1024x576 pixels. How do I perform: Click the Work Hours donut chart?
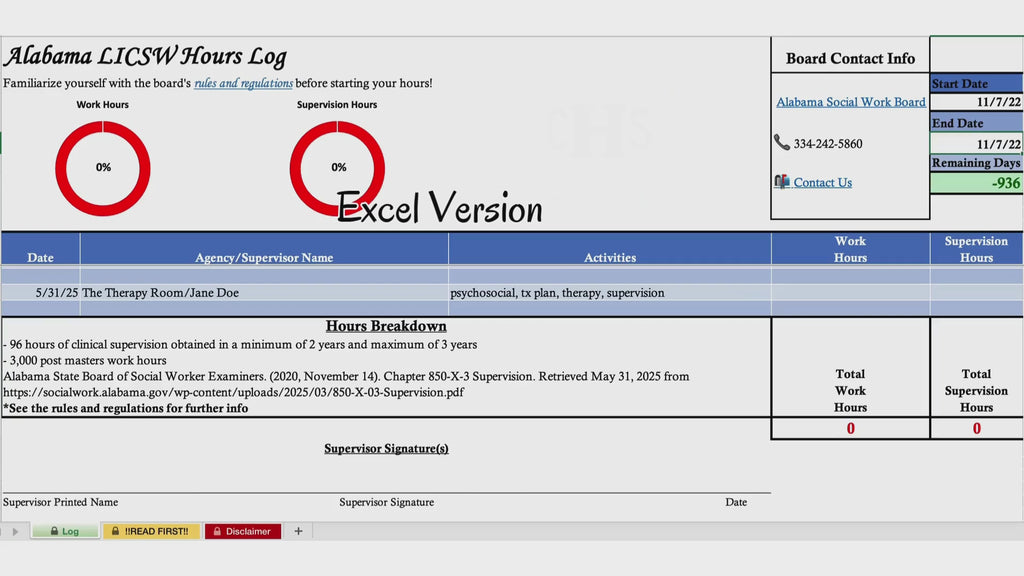[x=103, y=168]
